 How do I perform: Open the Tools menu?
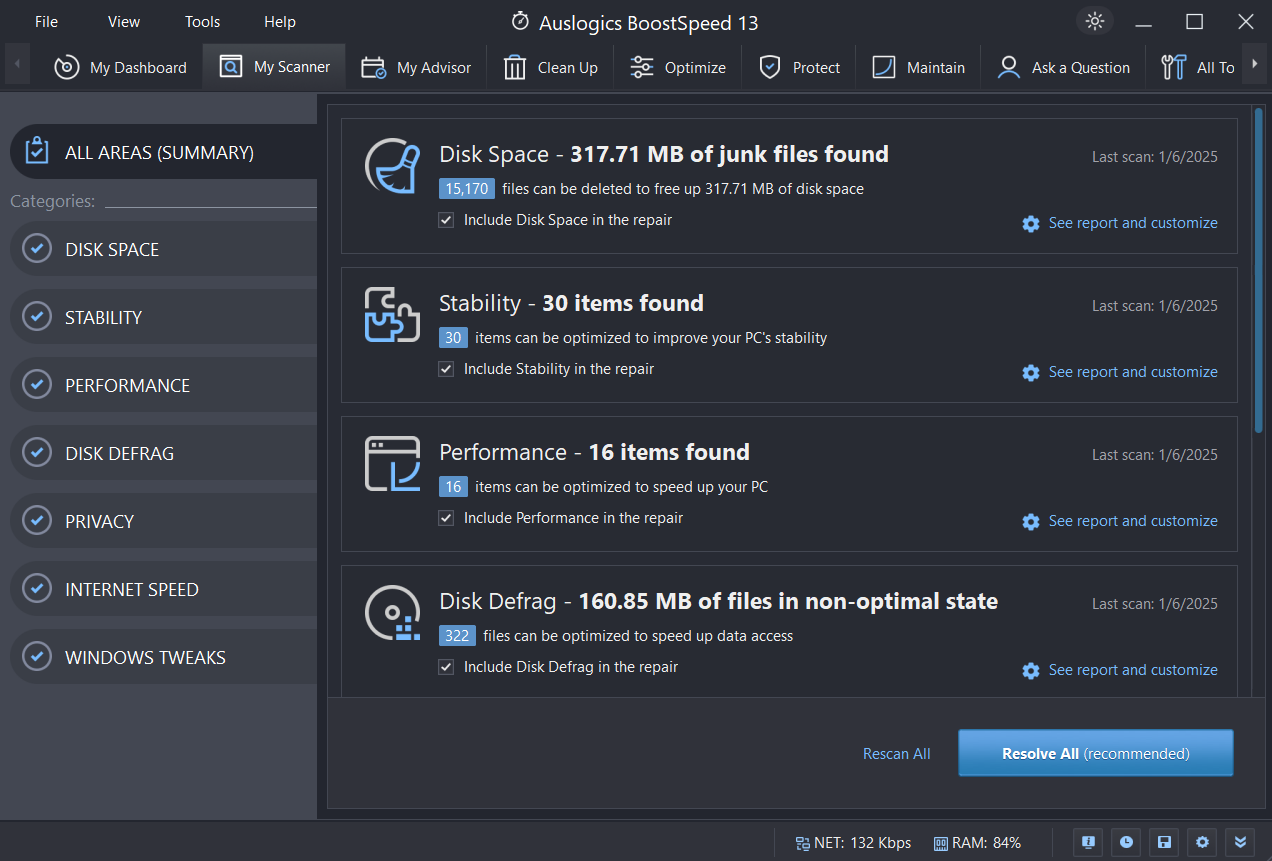coord(202,21)
